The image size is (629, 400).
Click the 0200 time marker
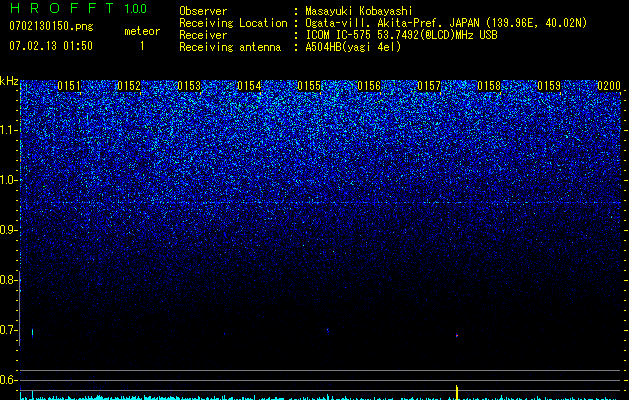click(609, 86)
